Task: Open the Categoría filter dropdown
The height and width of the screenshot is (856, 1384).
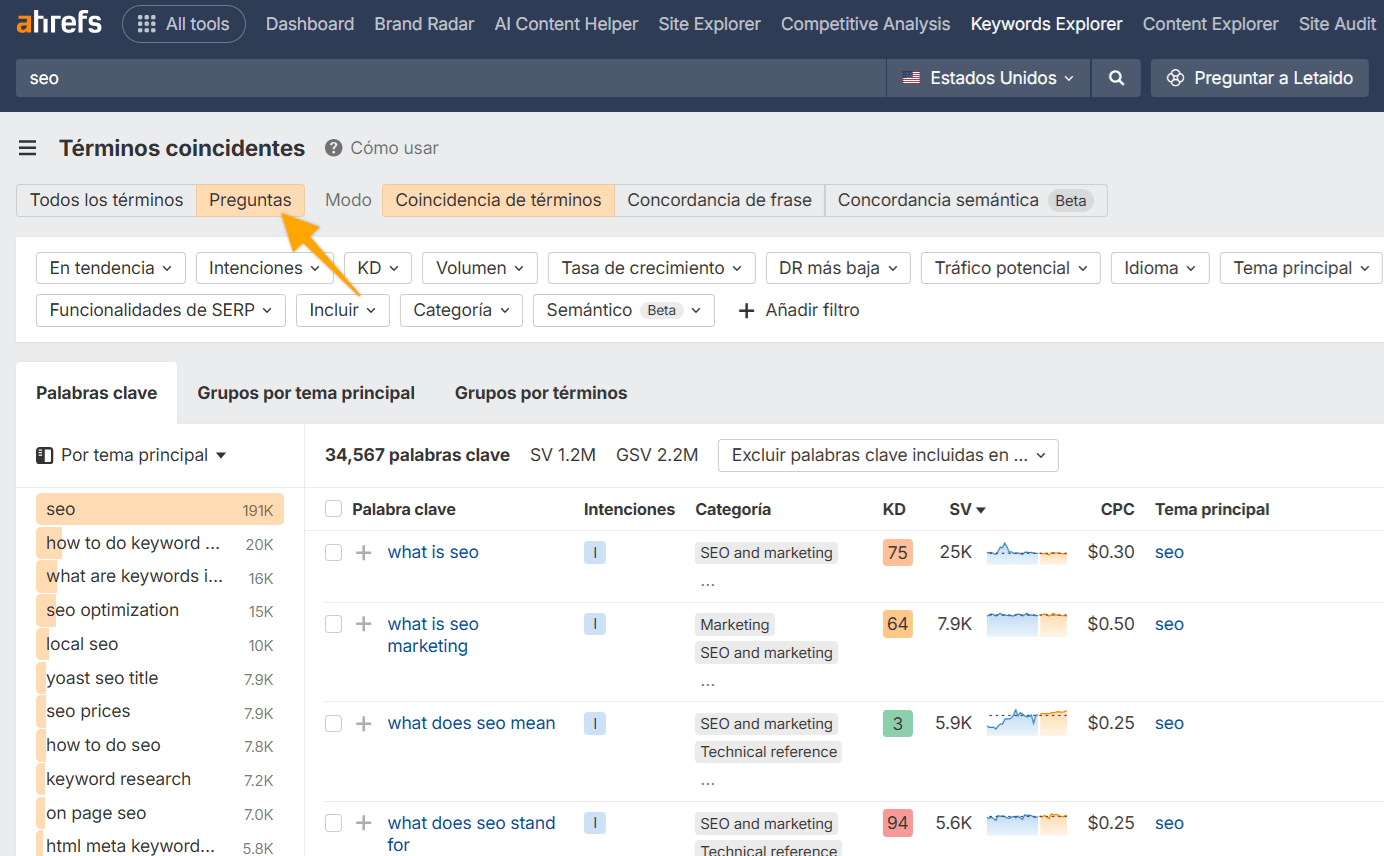Action: pyautogui.click(x=461, y=310)
